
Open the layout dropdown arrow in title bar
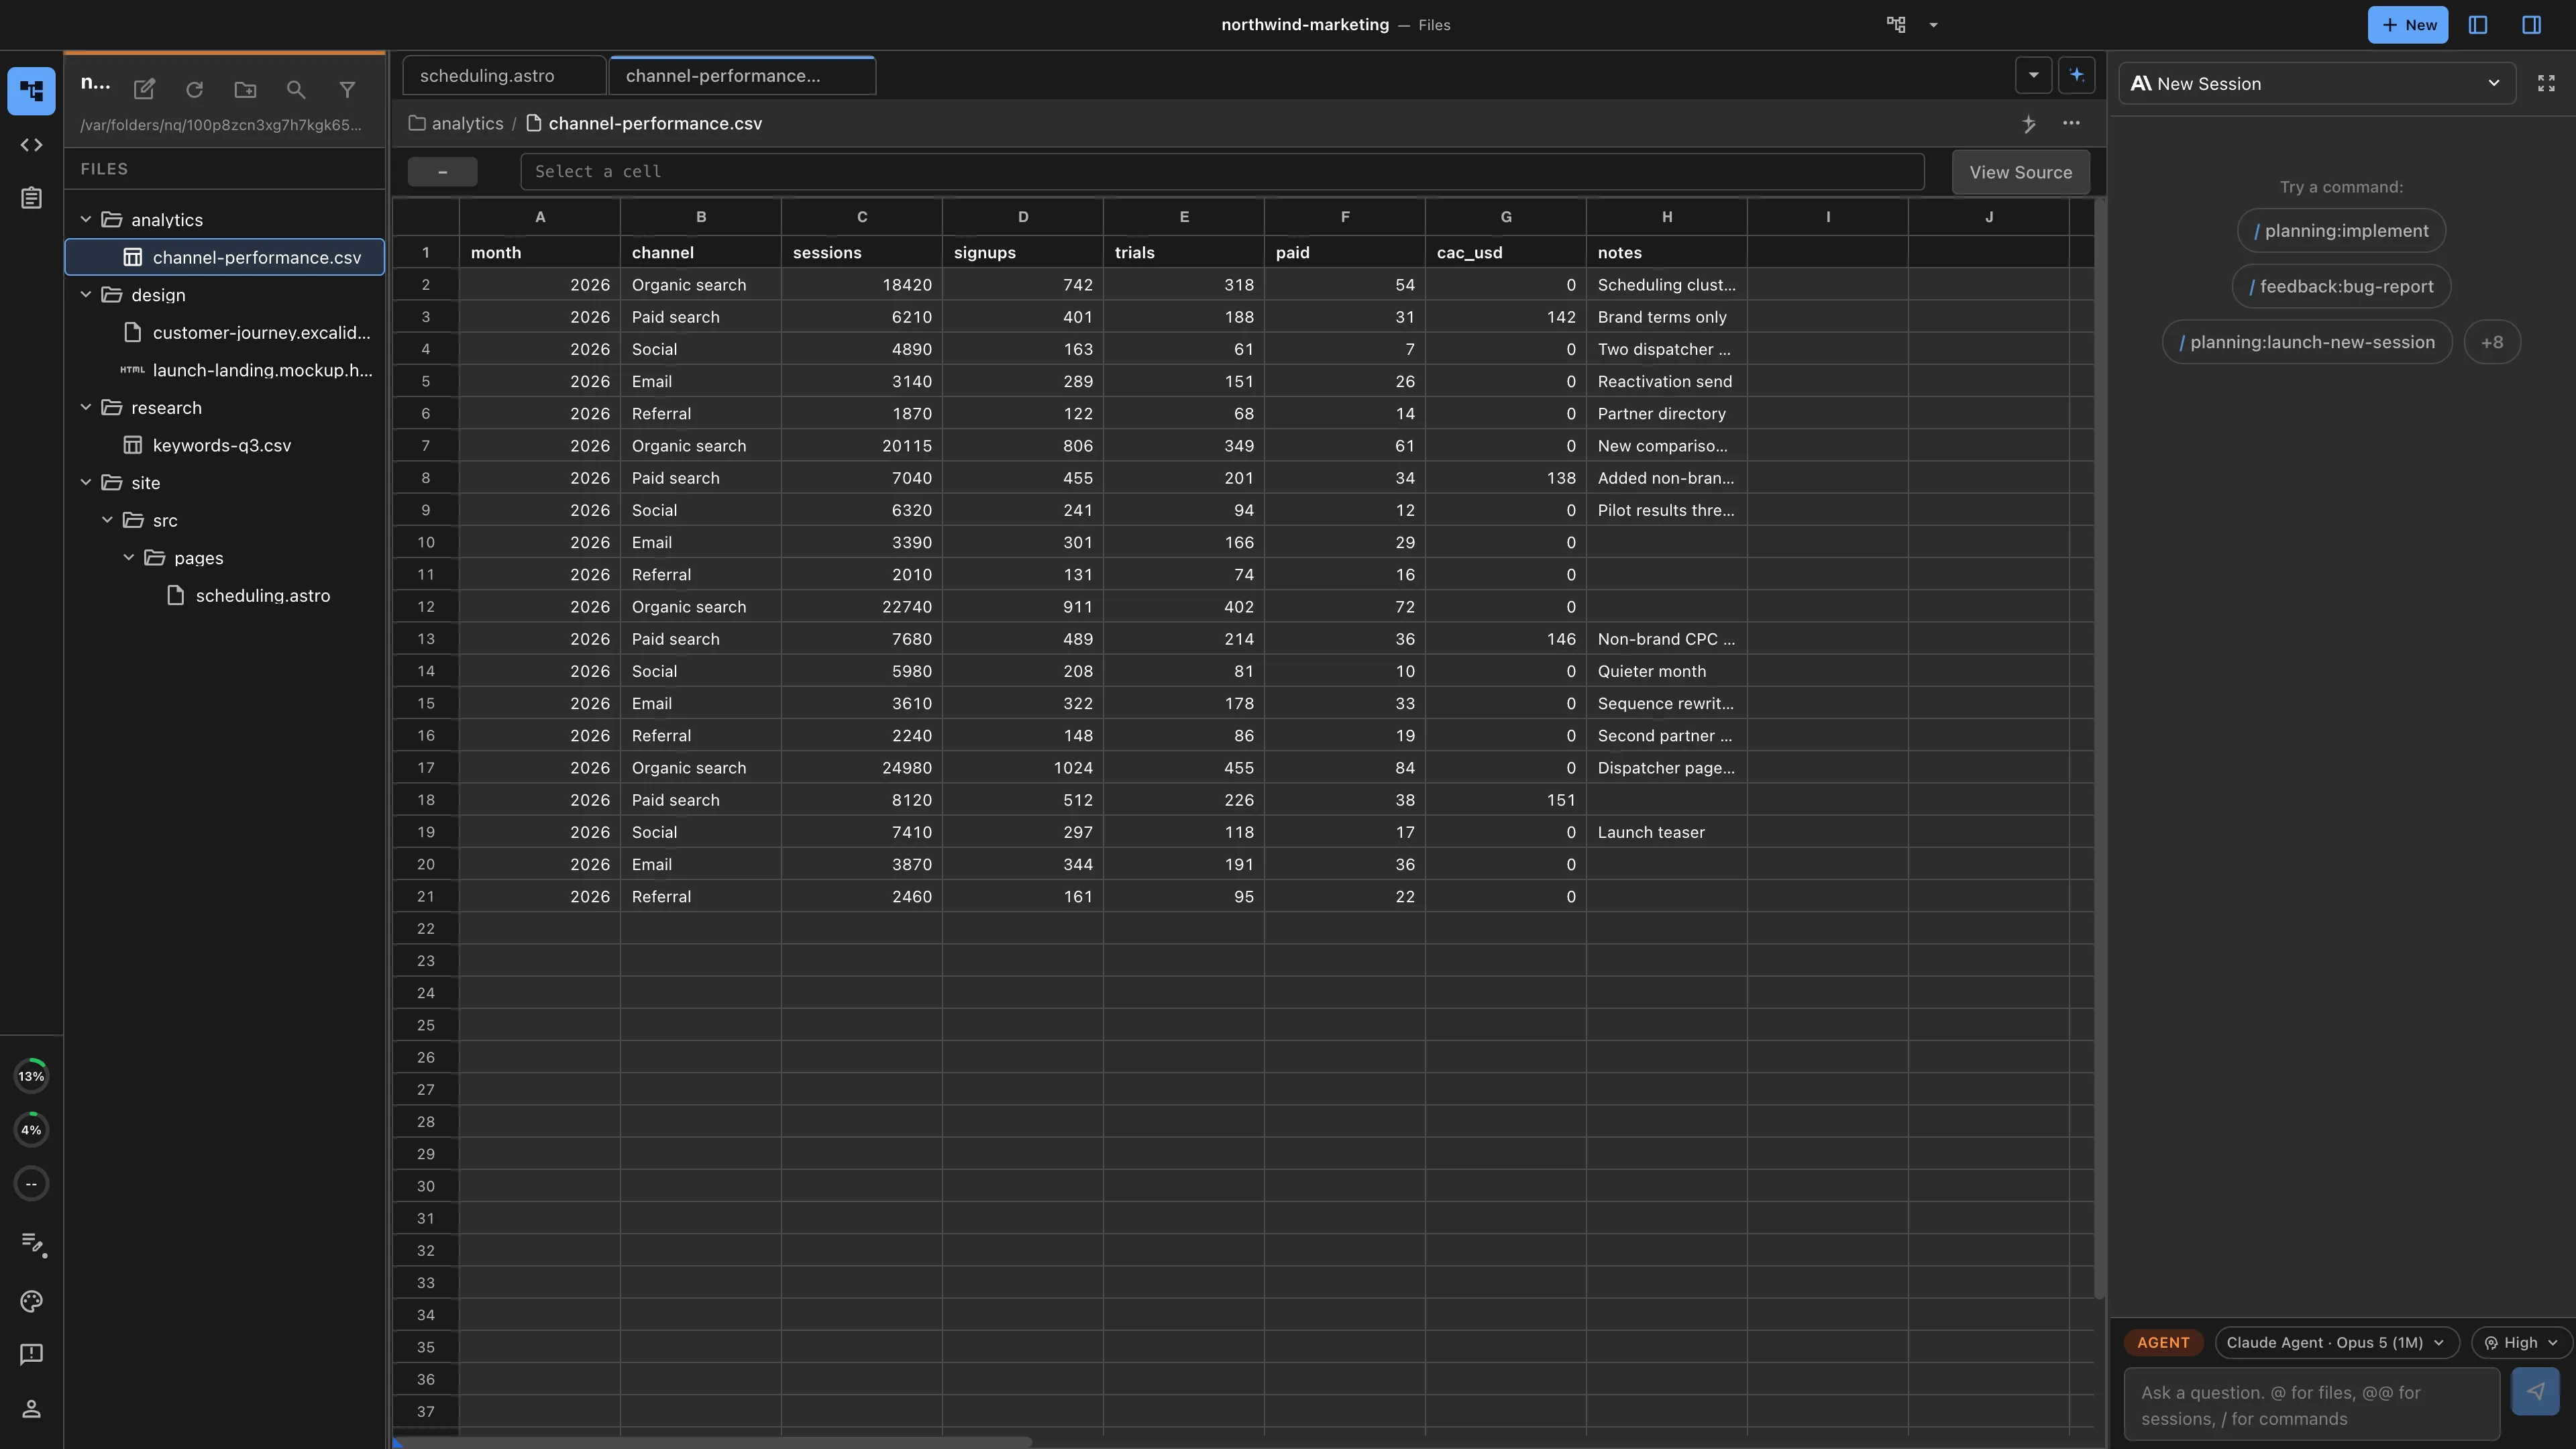[x=1933, y=25]
